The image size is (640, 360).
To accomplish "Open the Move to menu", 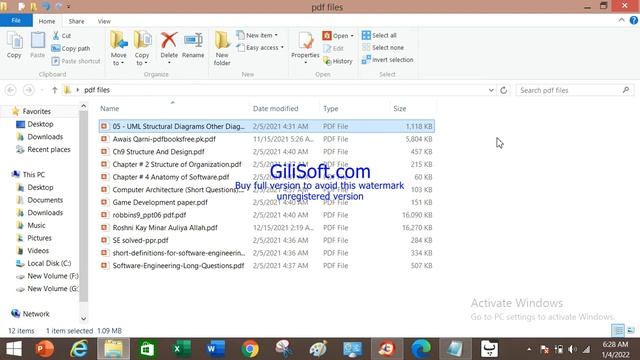I will click(x=118, y=48).
